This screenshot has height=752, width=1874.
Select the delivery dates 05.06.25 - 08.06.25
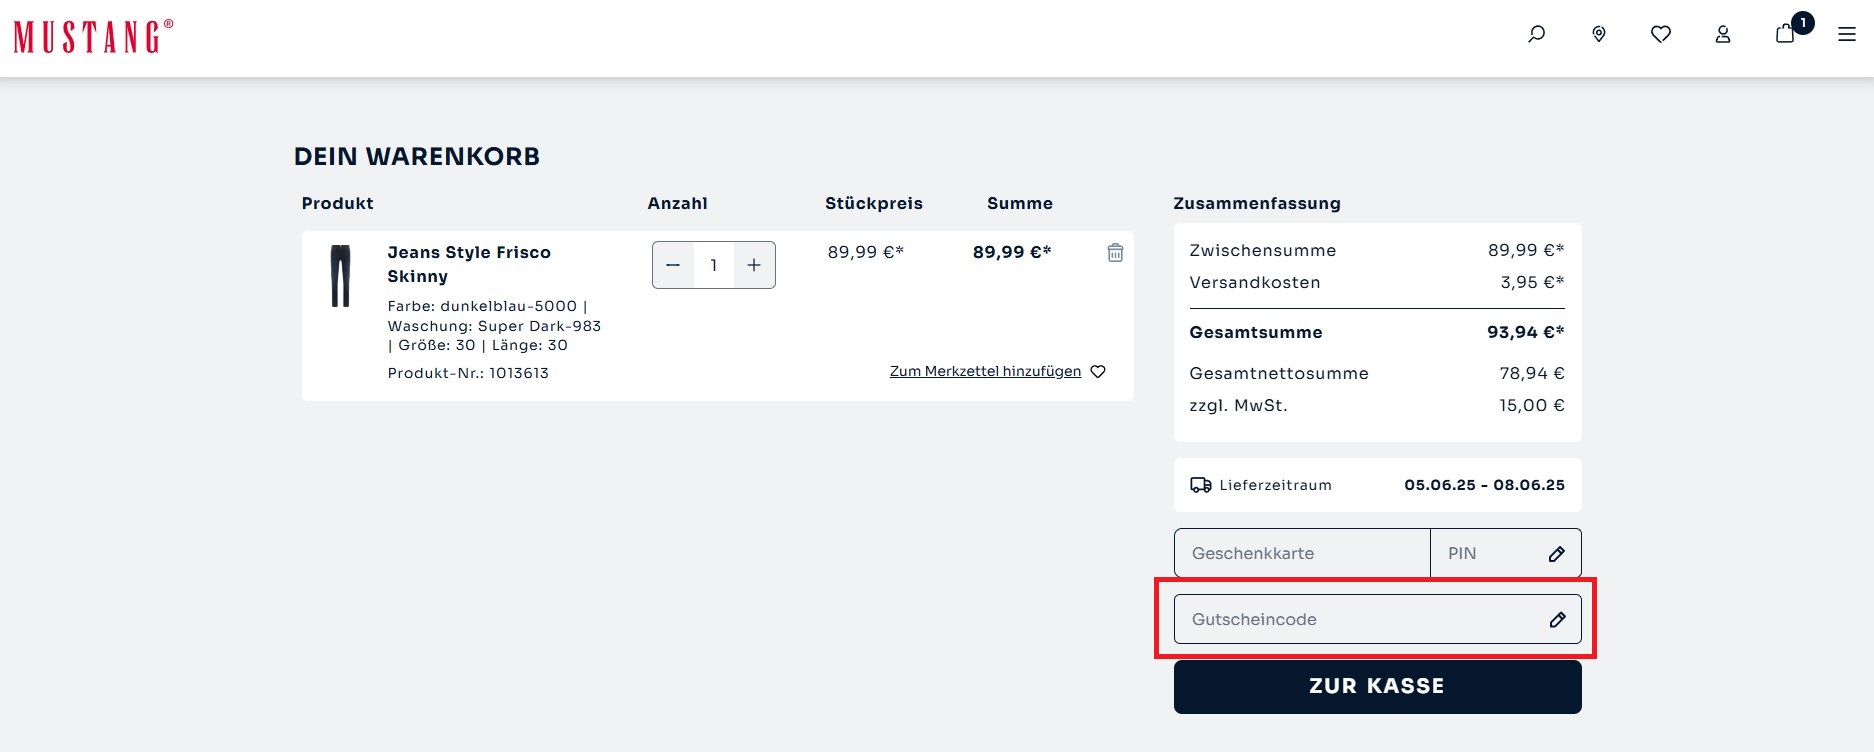1484,485
